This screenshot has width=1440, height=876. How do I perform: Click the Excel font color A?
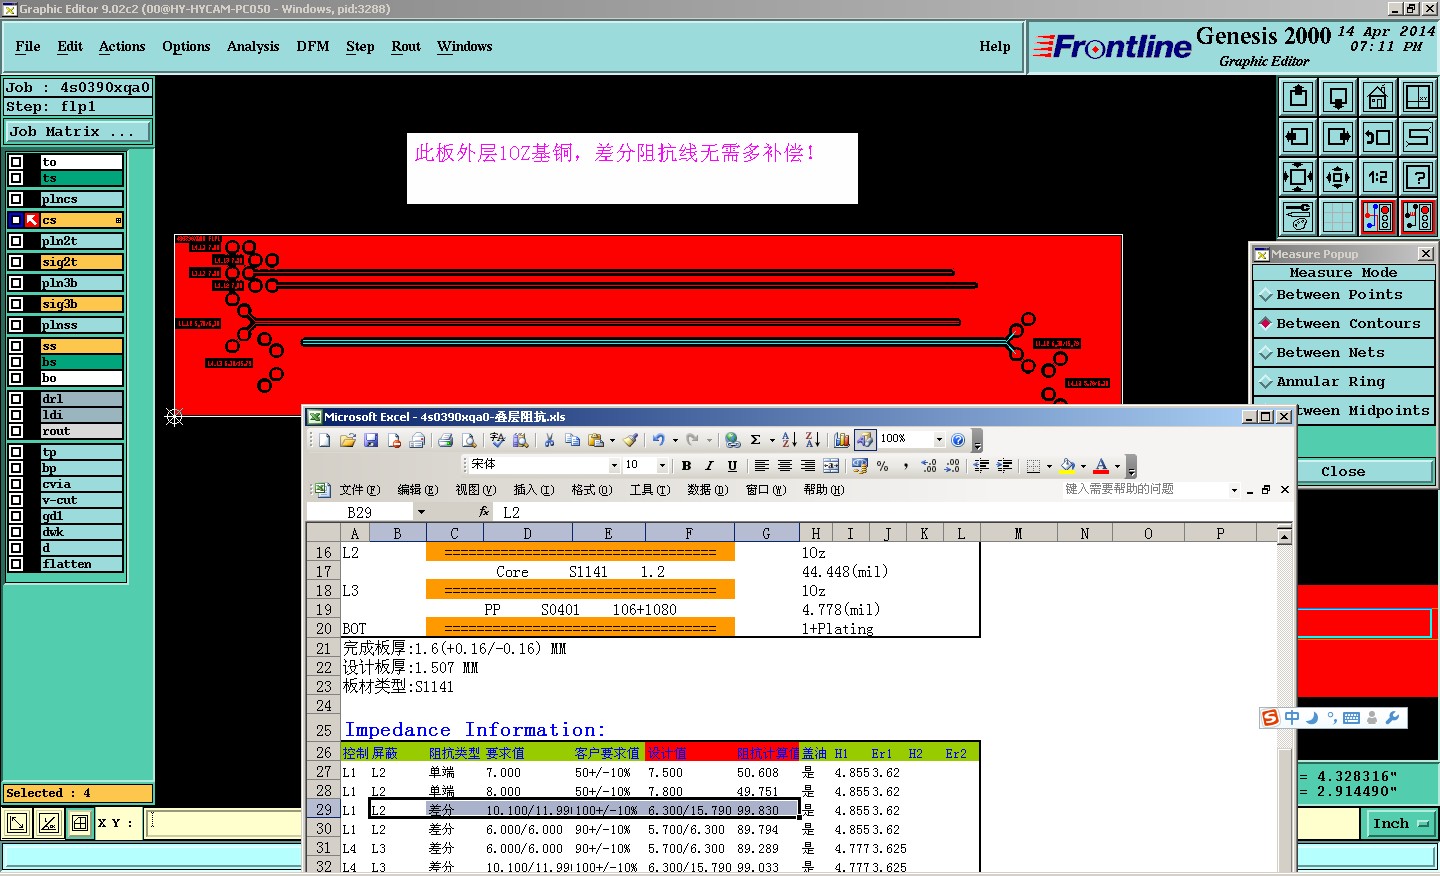[1101, 466]
